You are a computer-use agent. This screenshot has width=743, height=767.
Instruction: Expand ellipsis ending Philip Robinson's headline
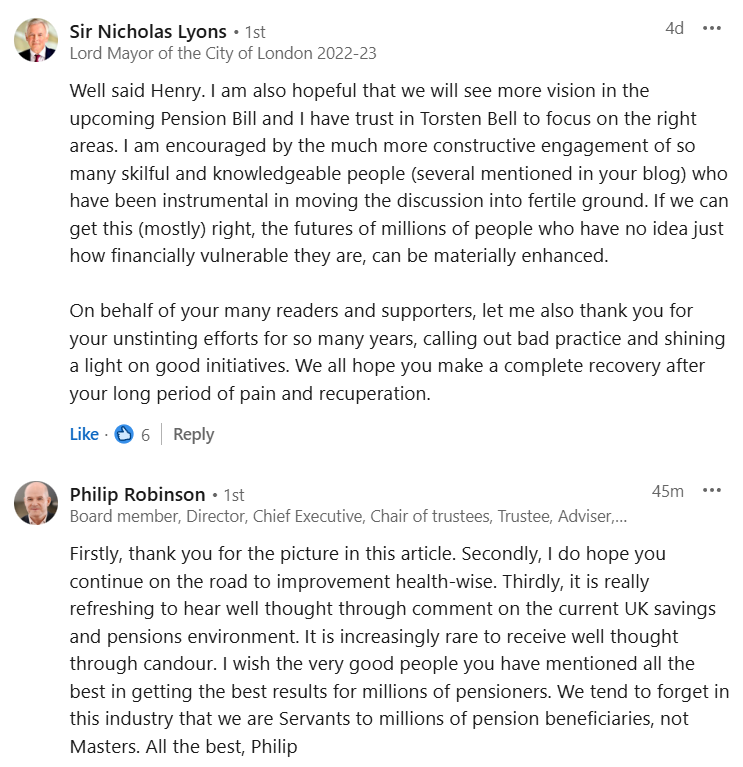pyautogui.click(x=621, y=517)
